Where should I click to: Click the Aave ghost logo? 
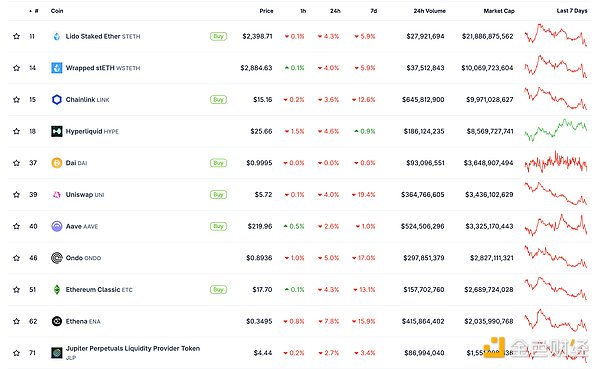pos(57,226)
